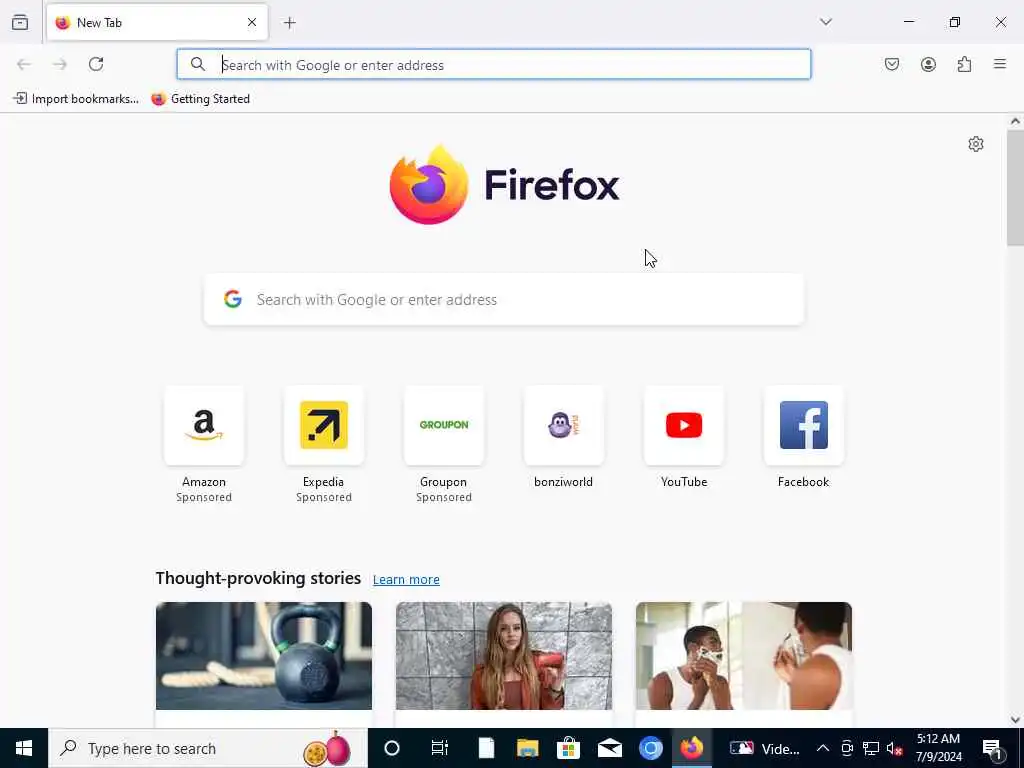This screenshot has width=1024, height=768.
Task: Open the Getting Started bookmark
Action: click(200, 99)
